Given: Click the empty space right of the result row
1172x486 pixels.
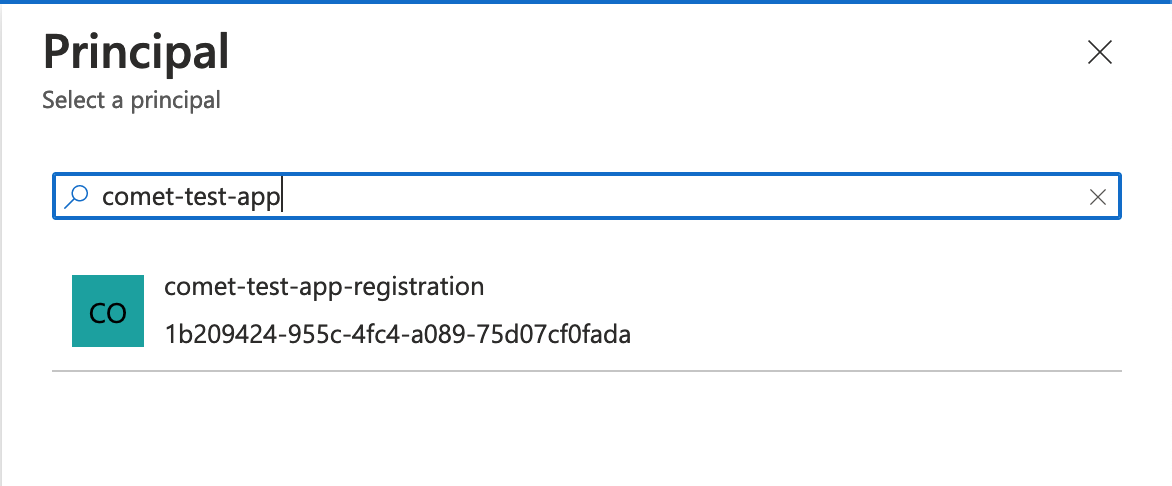Looking at the screenshot, I should 875,311.
